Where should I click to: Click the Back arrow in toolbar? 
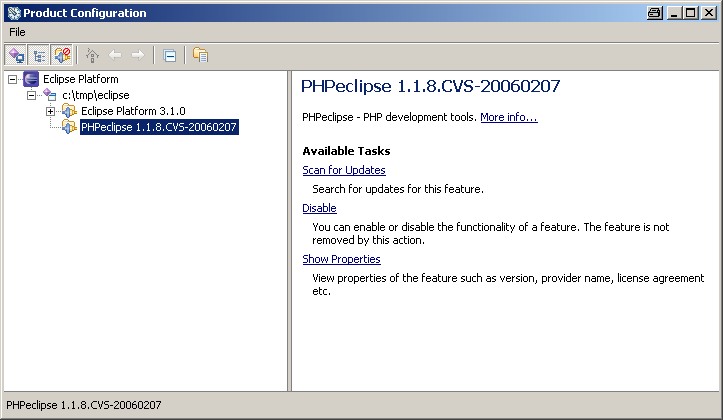click(115, 56)
